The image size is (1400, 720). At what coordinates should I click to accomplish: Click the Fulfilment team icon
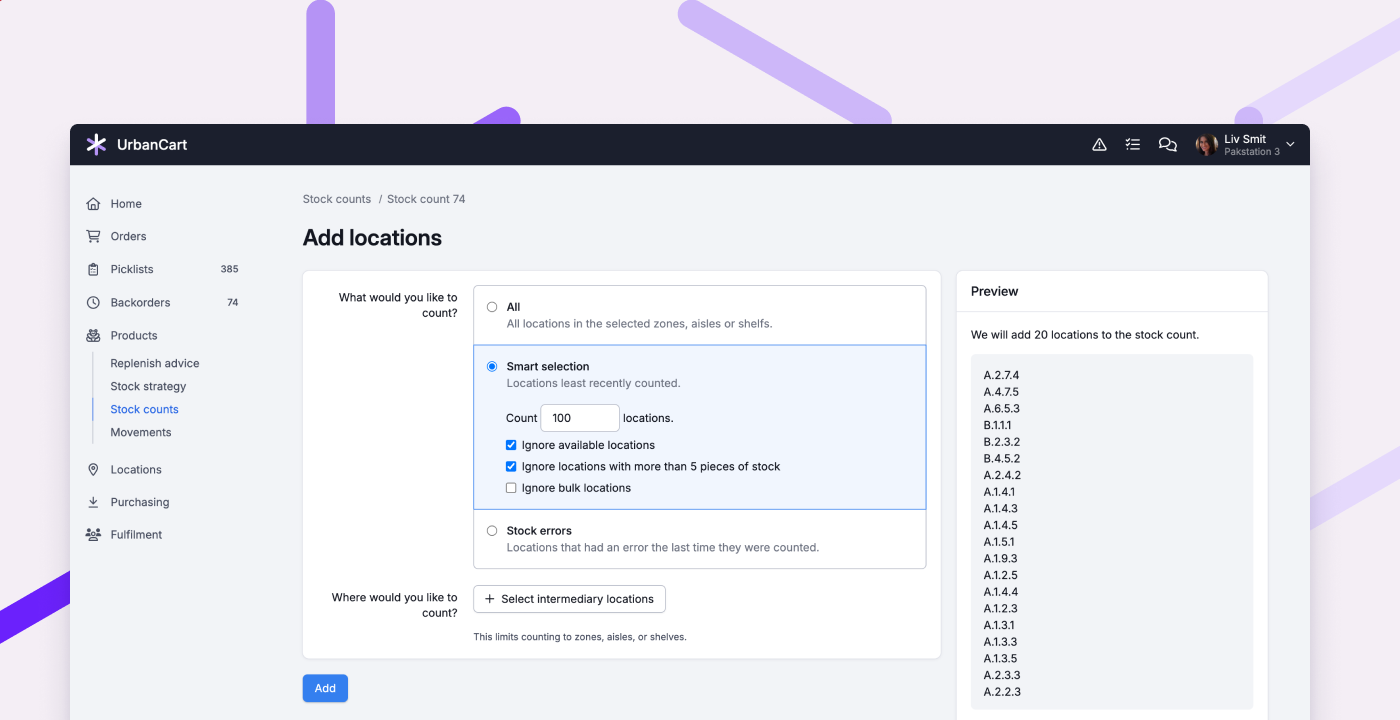point(92,534)
